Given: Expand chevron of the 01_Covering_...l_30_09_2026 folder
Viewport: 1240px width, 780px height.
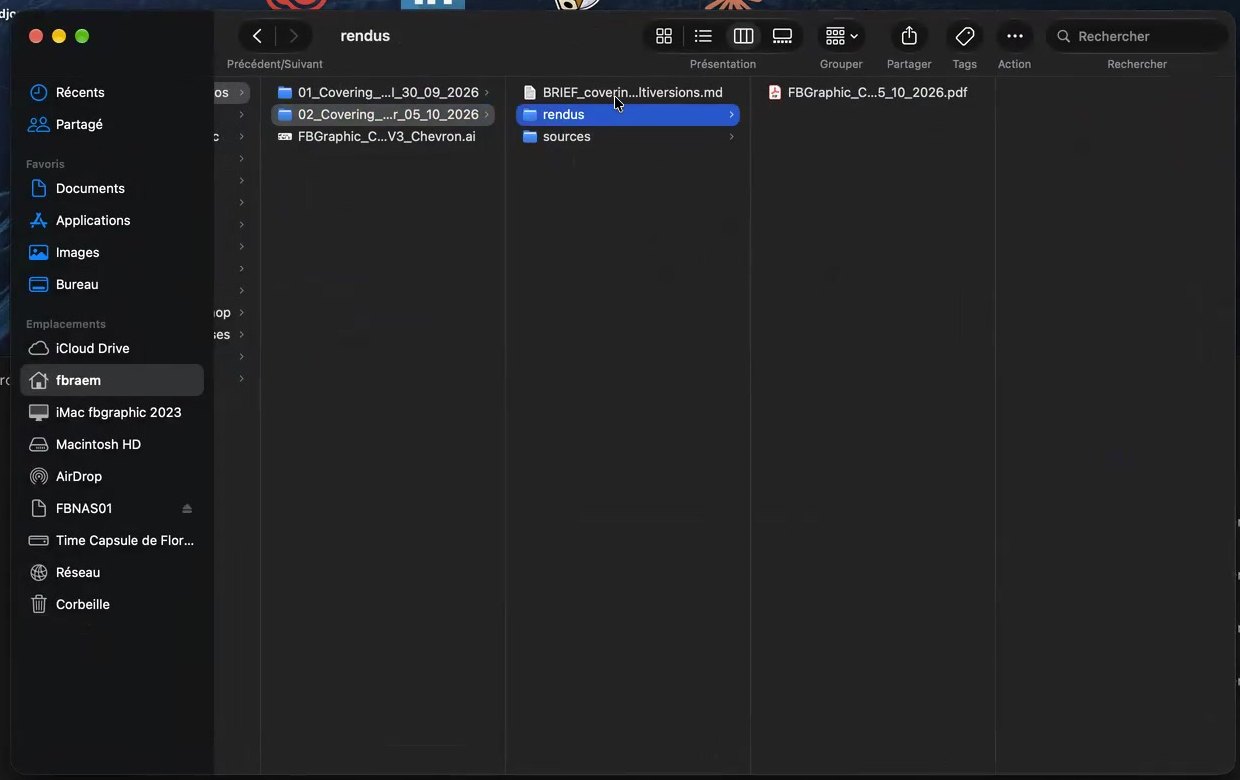Looking at the screenshot, I should point(486,92).
